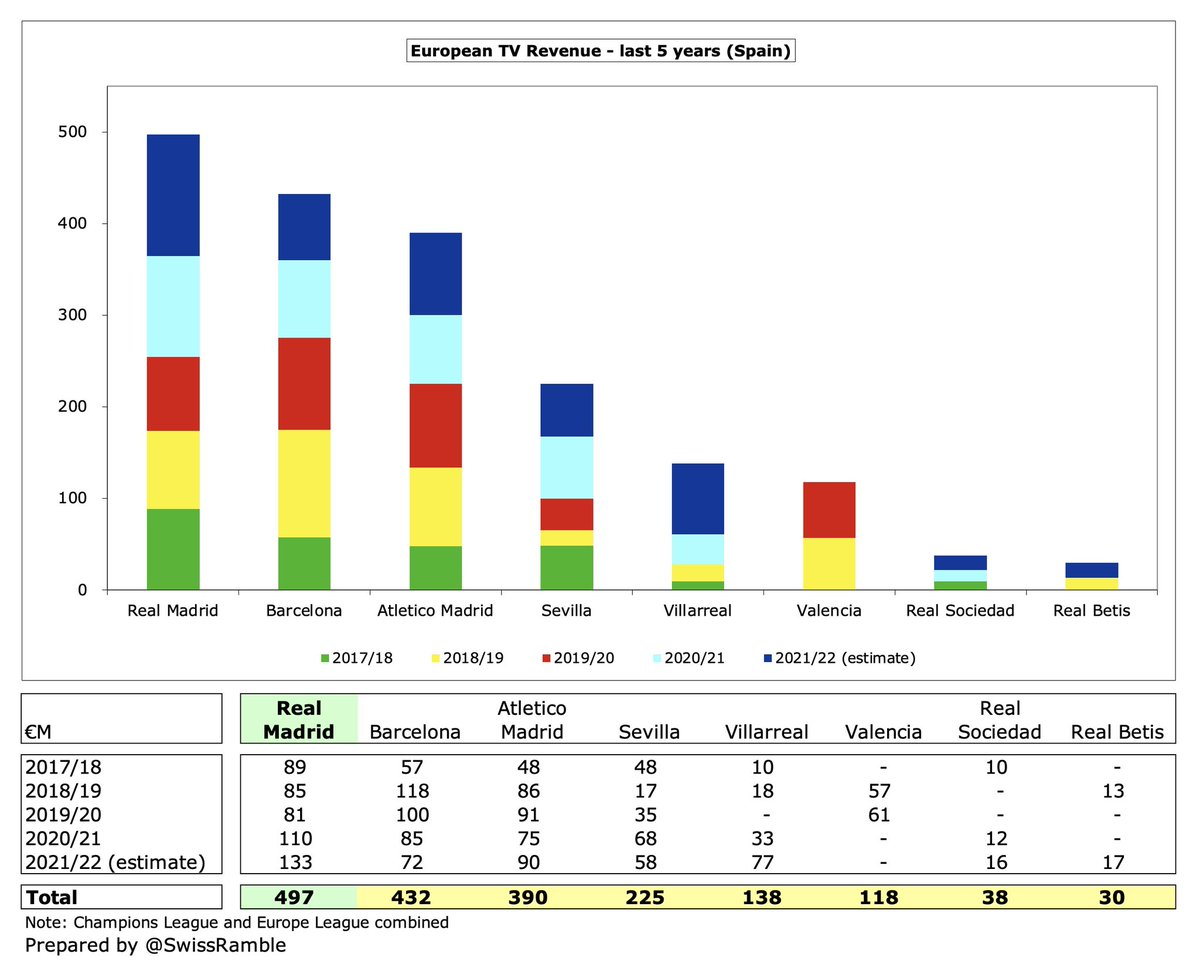Click Villarreal's dark blue 2021/22 bar segment
The image size is (1200, 961).
697,499
